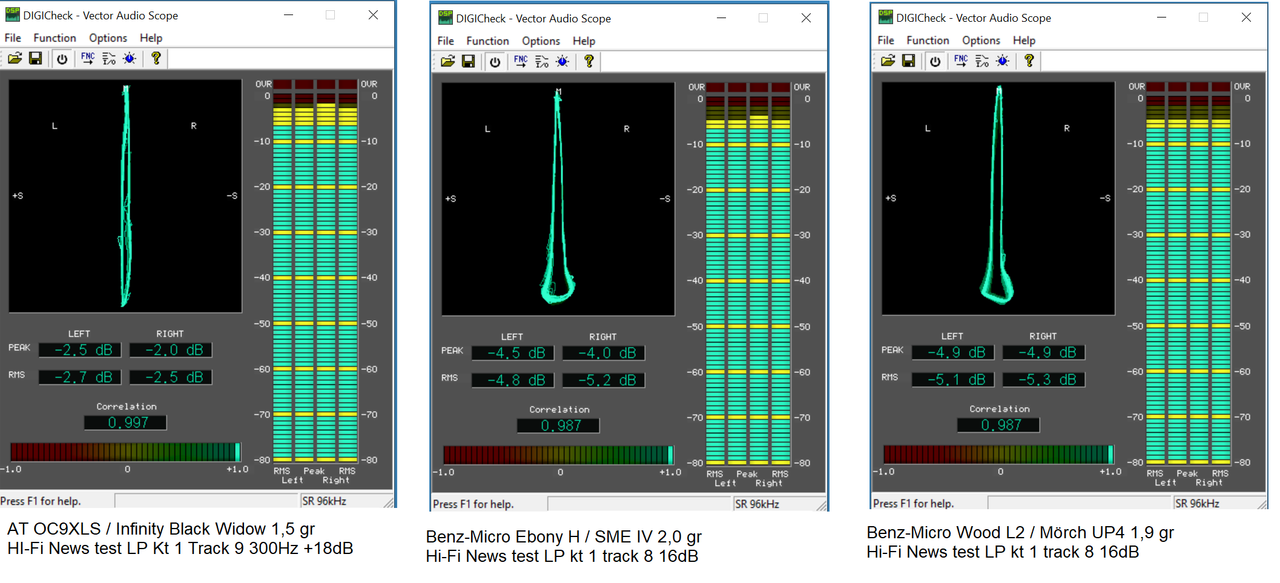Save icon in right DIGICheck window

[x=909, y=61]
